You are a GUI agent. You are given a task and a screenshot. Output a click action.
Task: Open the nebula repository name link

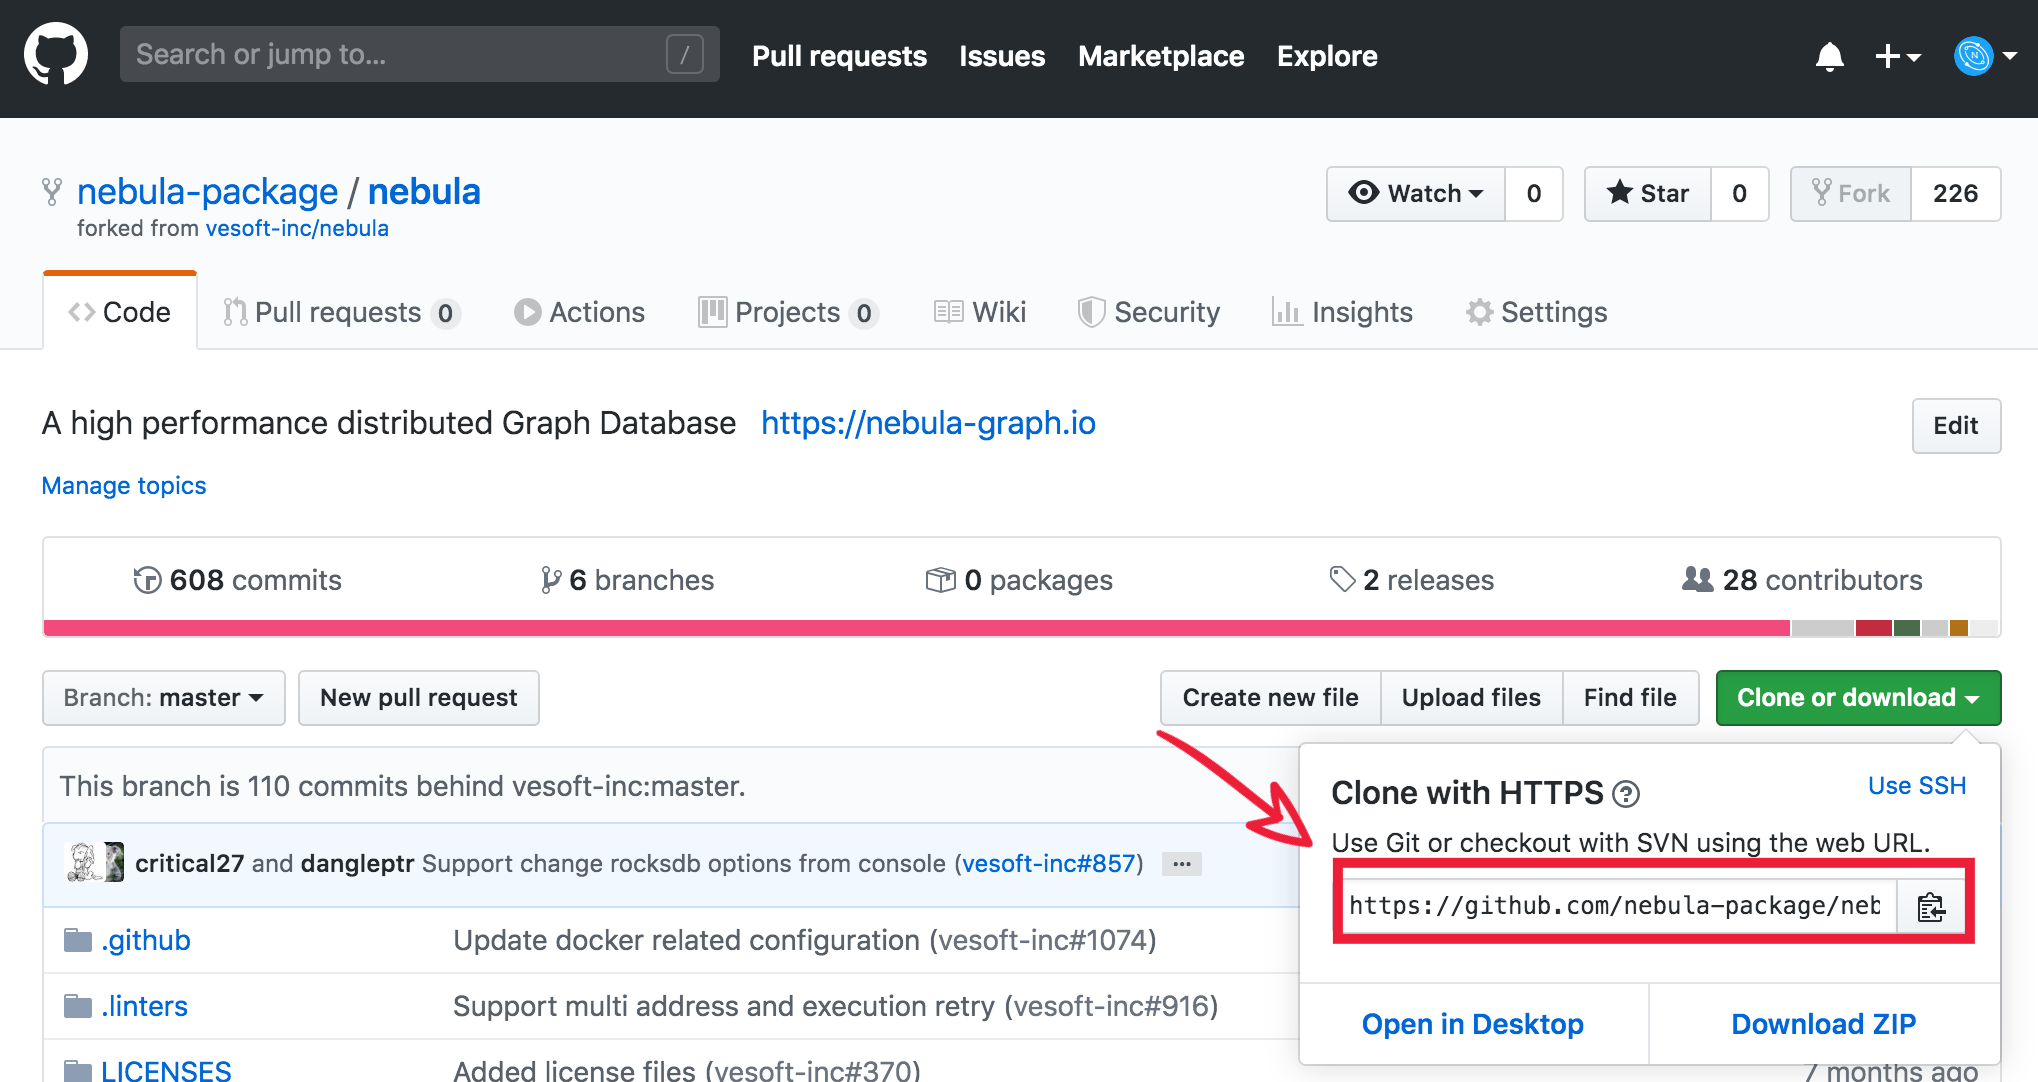(424, 191)
